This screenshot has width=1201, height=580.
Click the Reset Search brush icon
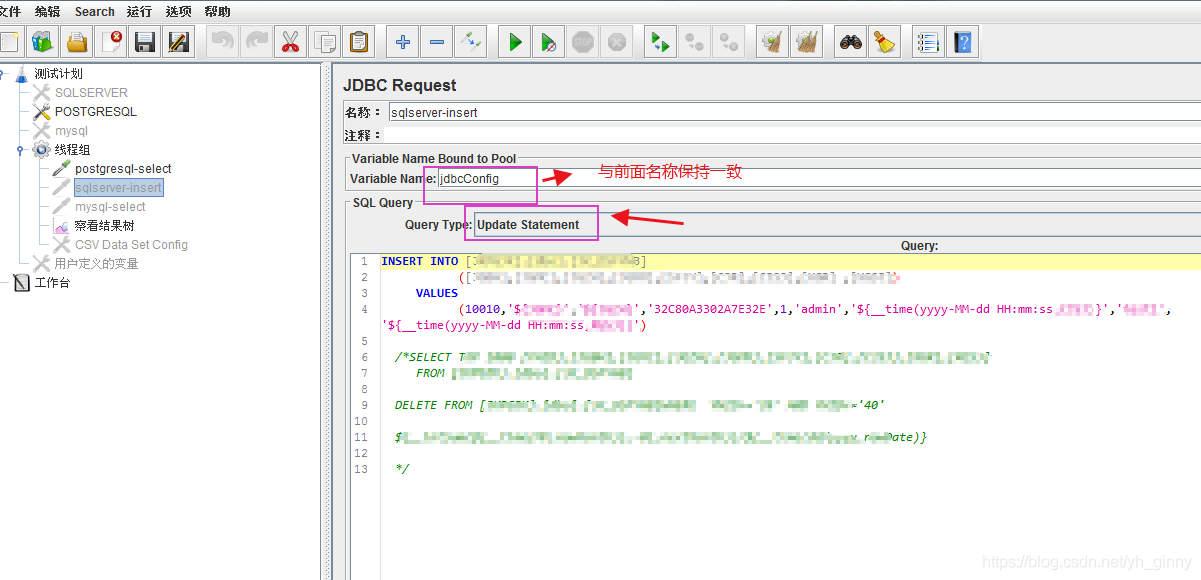click(885, 42)
